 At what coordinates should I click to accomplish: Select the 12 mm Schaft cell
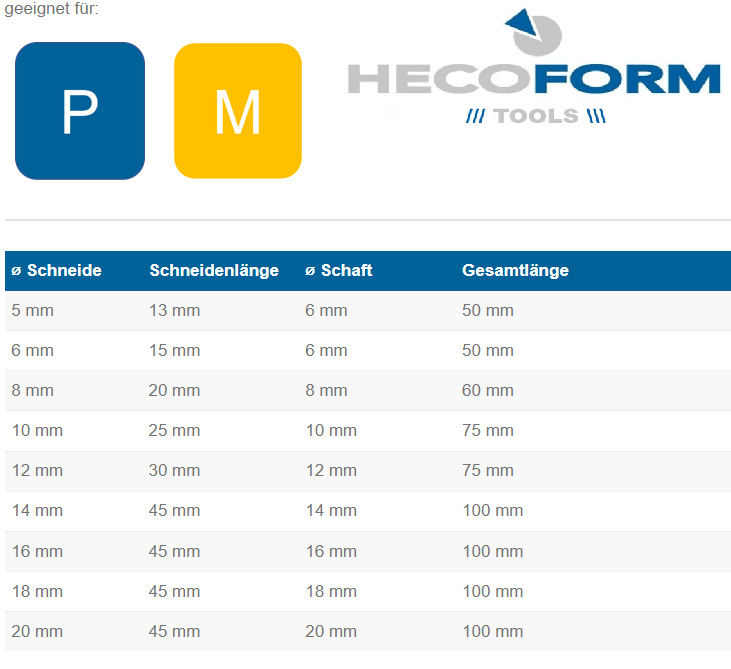[x=330, y=471]
